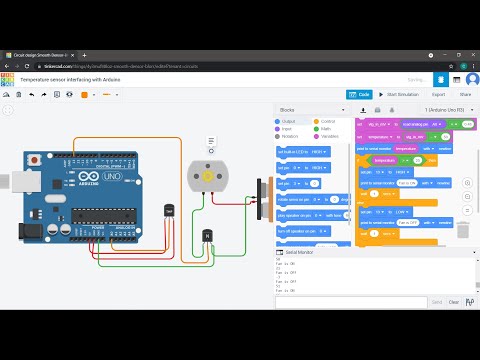The image size is (480, 360).
Task: Click the Send button in serial monitor
Action: [437, 302]
